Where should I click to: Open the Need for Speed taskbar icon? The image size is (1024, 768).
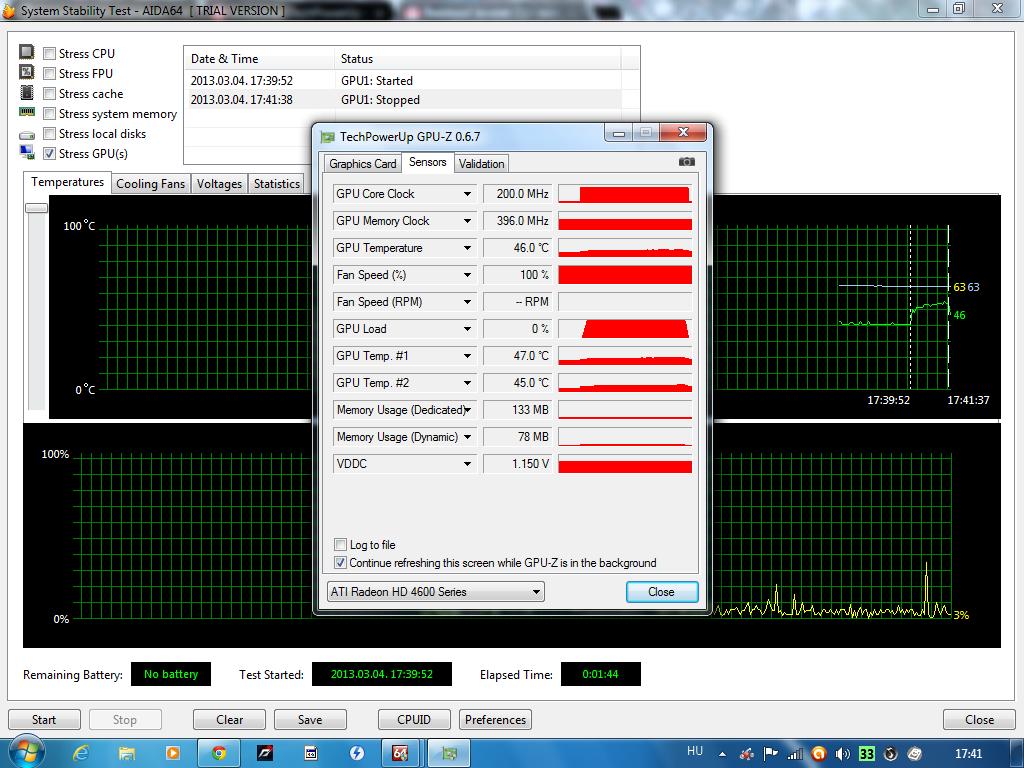pos(265,753)
